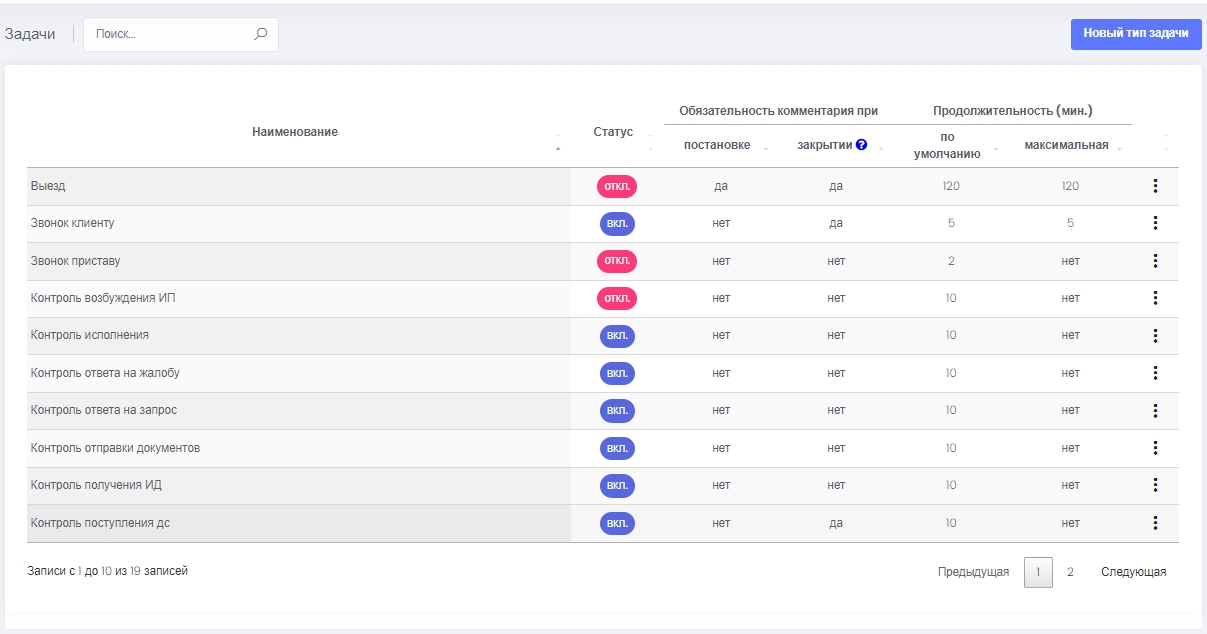
Task: Toggle the откл. status for Контроль возбуждения ИП
Action: click(x=617, y=298)
